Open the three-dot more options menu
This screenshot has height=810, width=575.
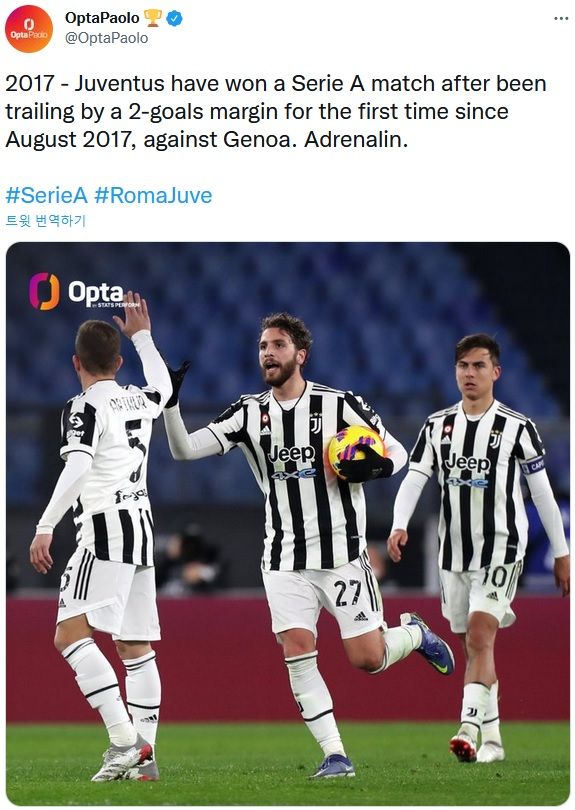point(561,19)
